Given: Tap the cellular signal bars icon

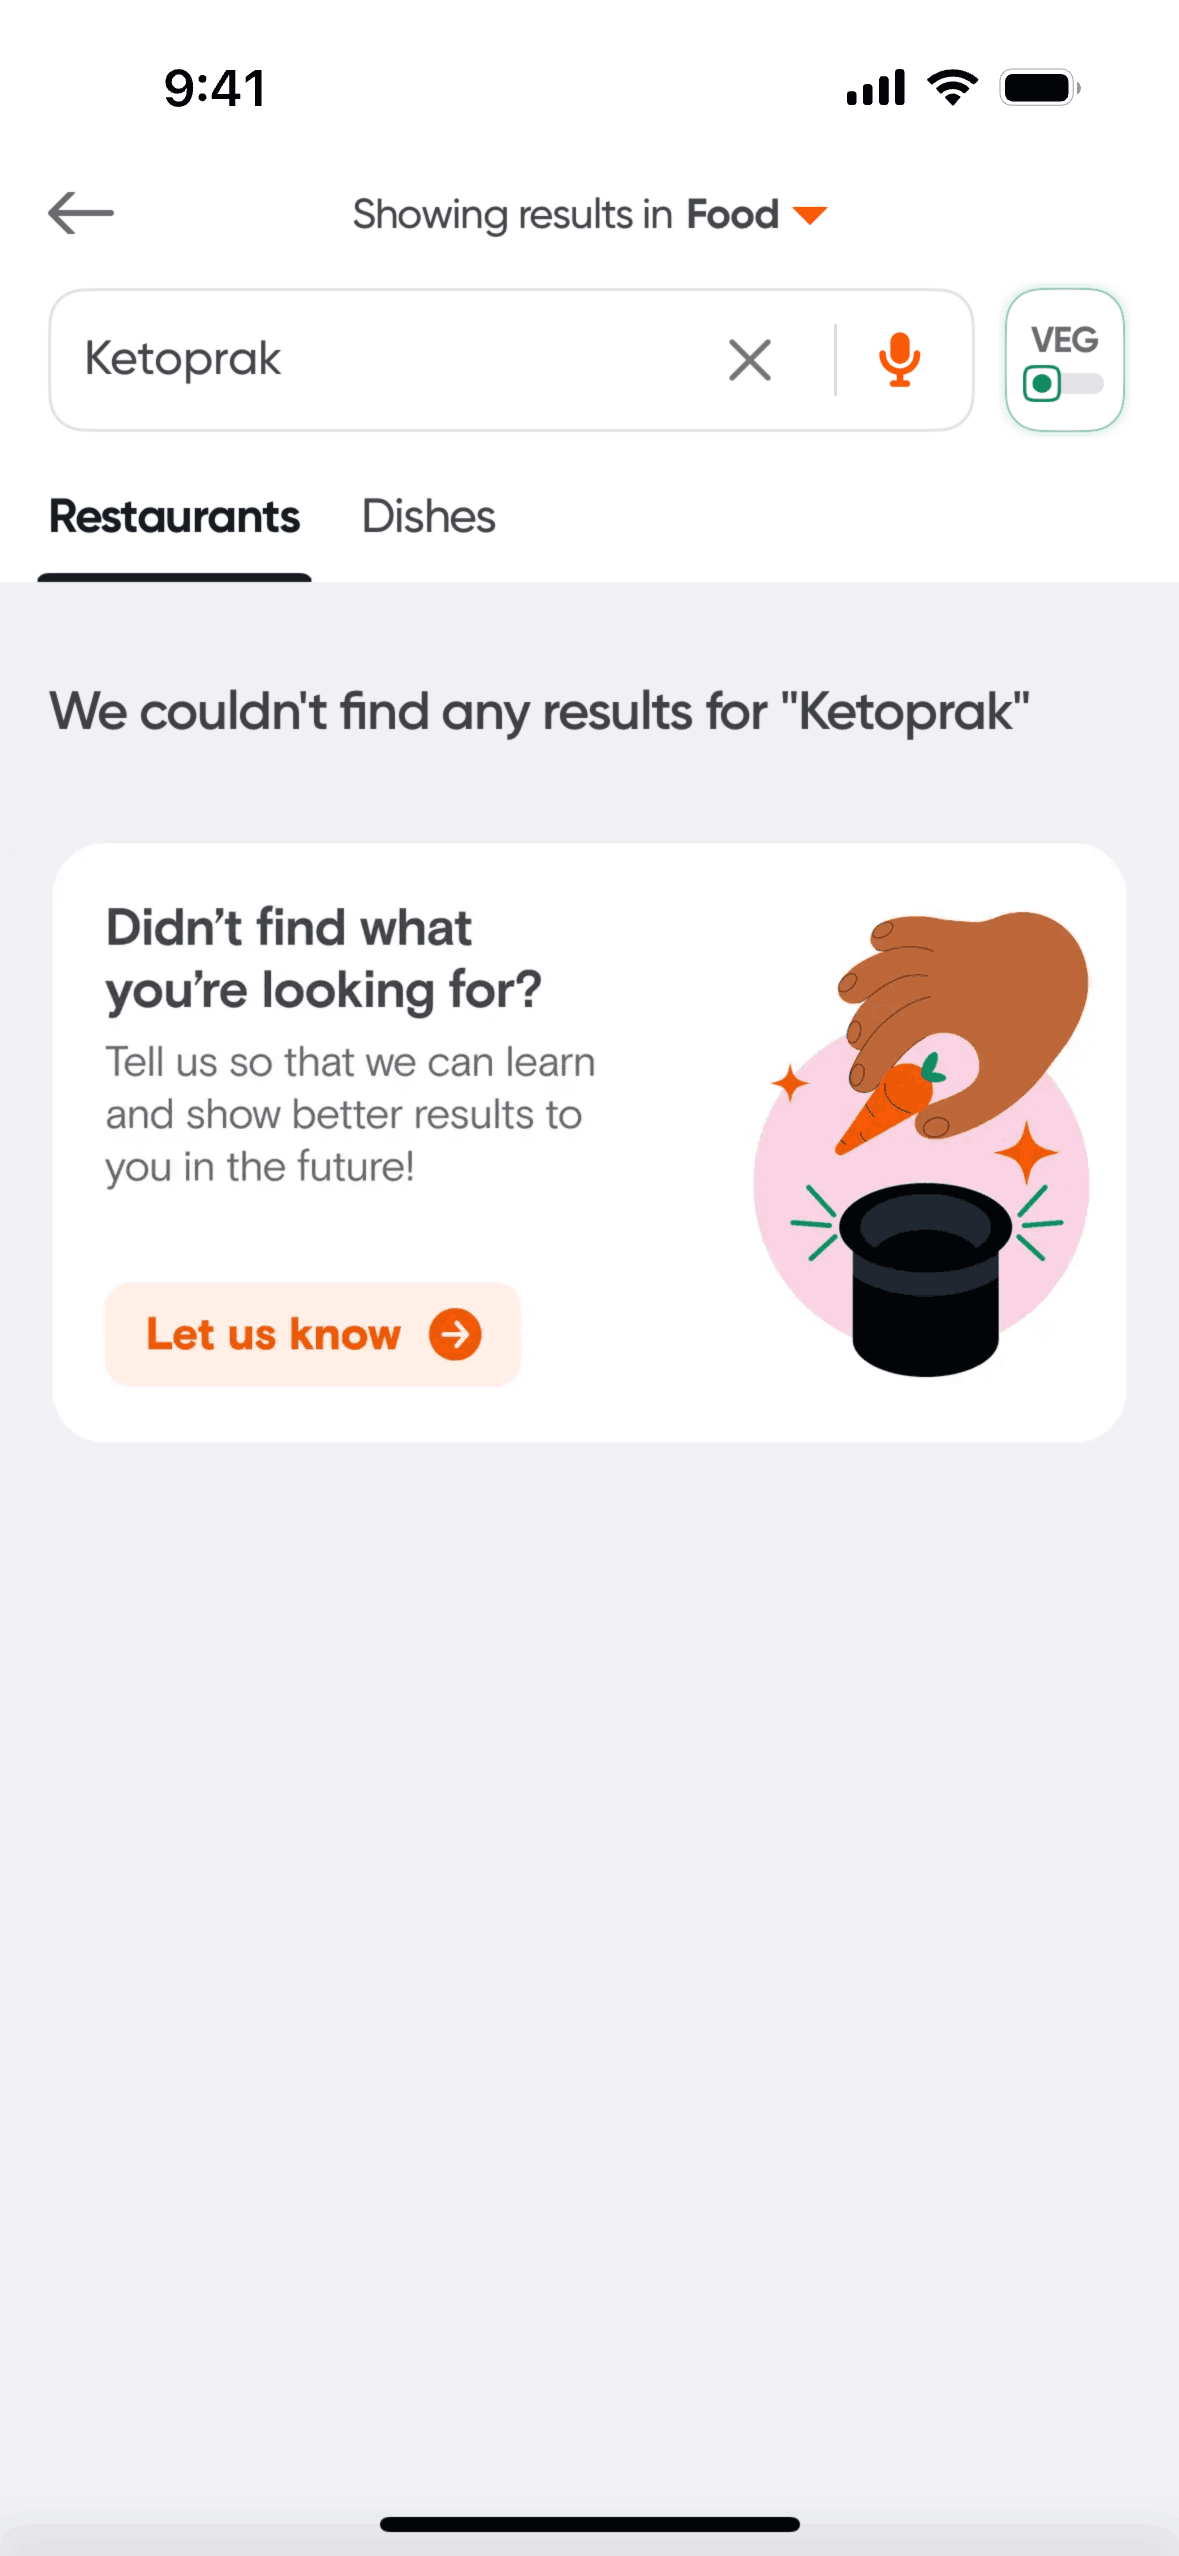Looking at the screenshot, I should (x=876, y=88).
